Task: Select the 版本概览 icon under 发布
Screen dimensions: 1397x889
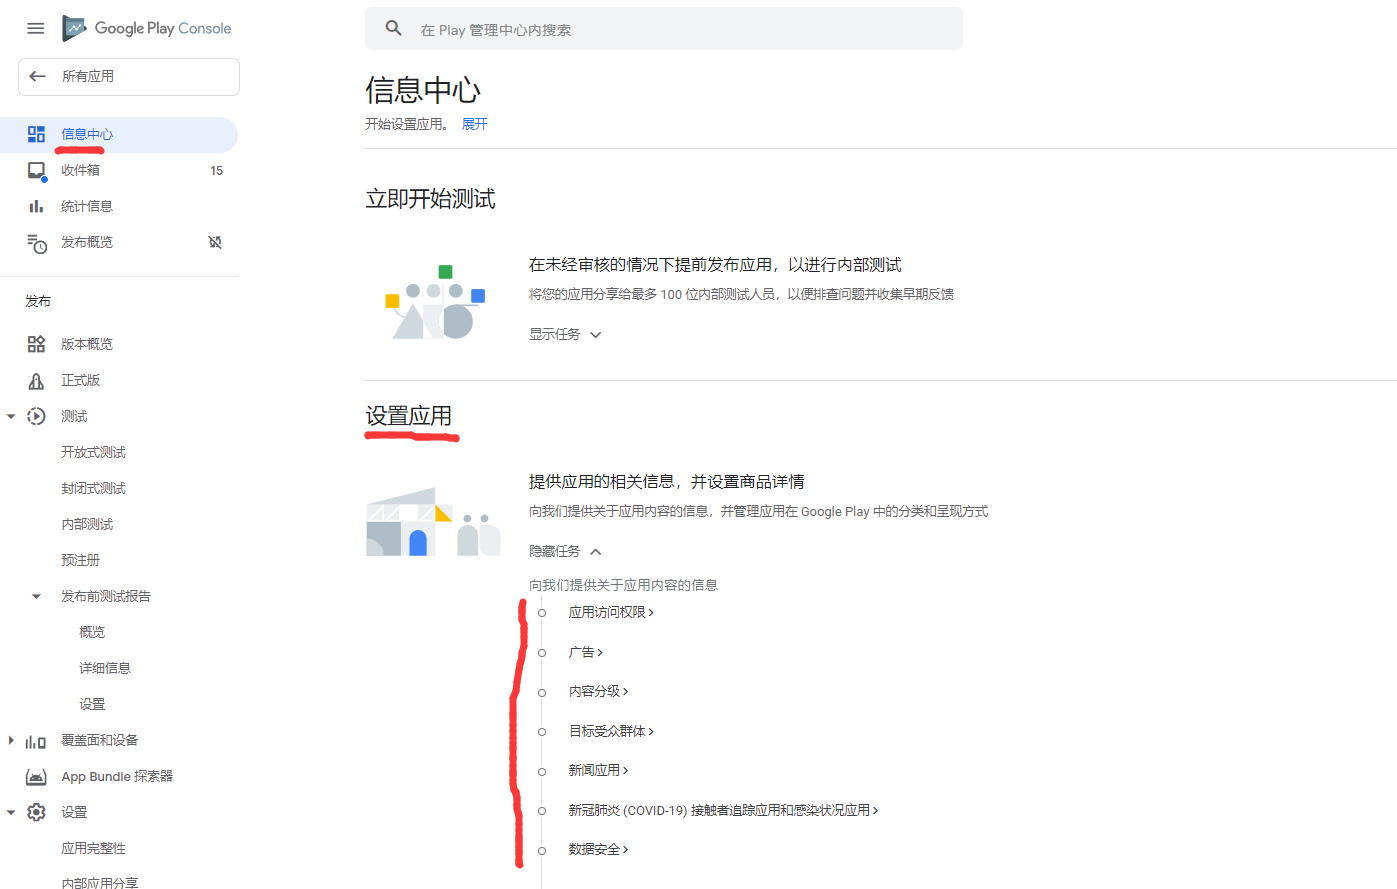Action: click(x=36, y=343)
